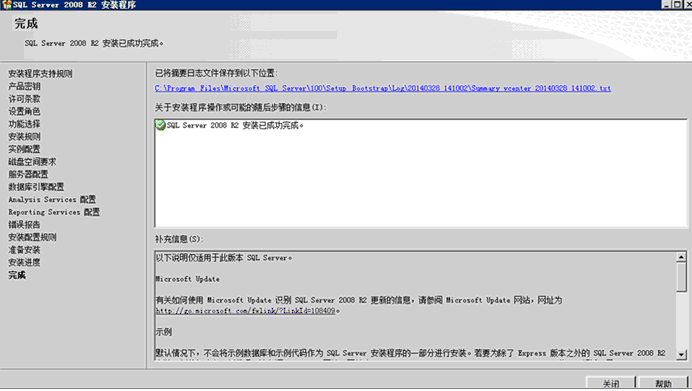
Task: Click the supplementary info scrollbar up arrow
Action: coord(681,257)
